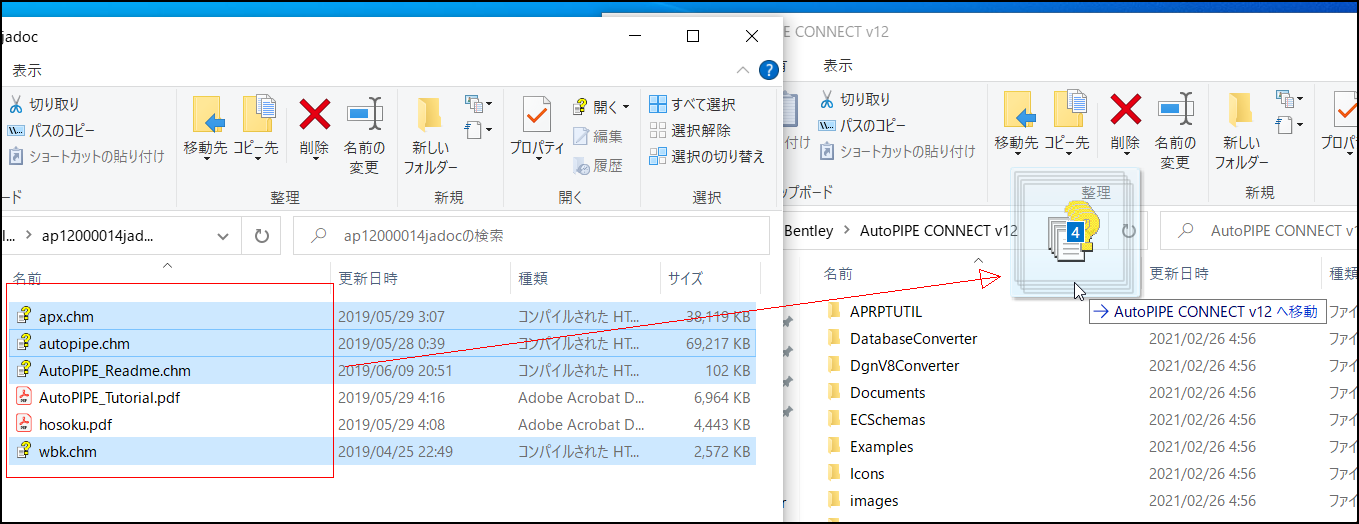Click the red 削除 delete icon, left window
Viewport: 1359px width, 524px height.
click(x=314, y=114)
